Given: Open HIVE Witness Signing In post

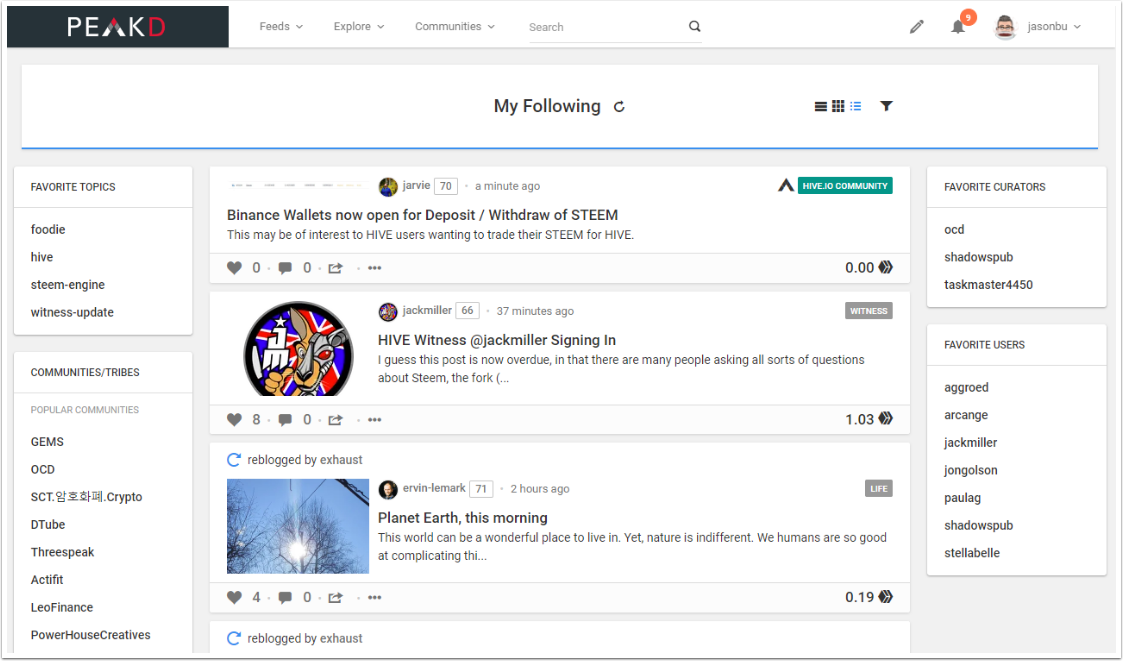Looking at the screenshot, I should (x=497, y=340).
